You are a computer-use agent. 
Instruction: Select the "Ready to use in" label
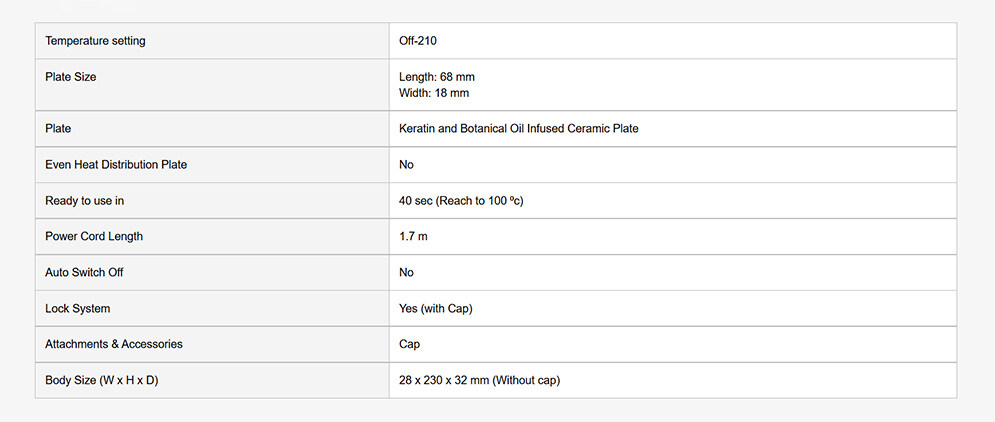click(x=84, y=201)
